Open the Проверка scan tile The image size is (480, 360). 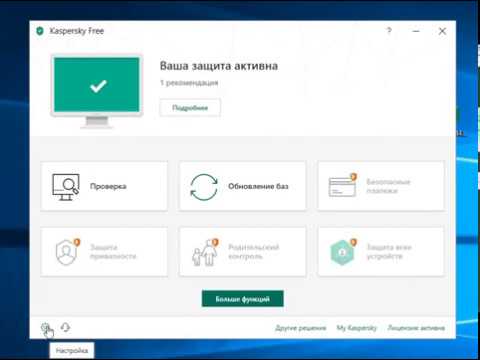104,186
